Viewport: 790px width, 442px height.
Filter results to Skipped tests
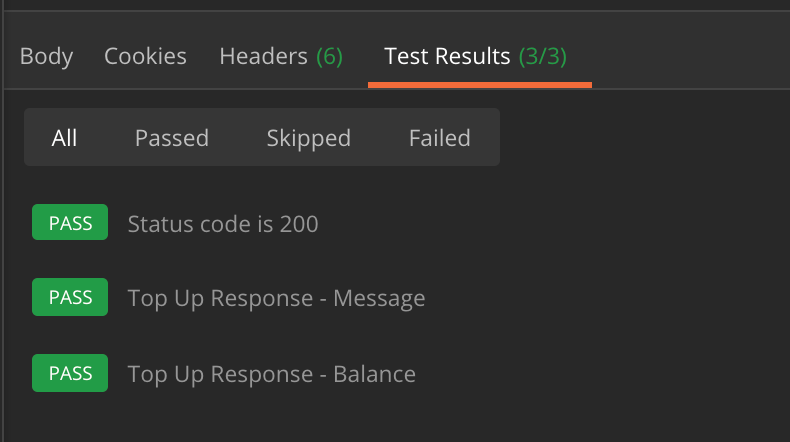pyautogui.click(x=308, y=137)
